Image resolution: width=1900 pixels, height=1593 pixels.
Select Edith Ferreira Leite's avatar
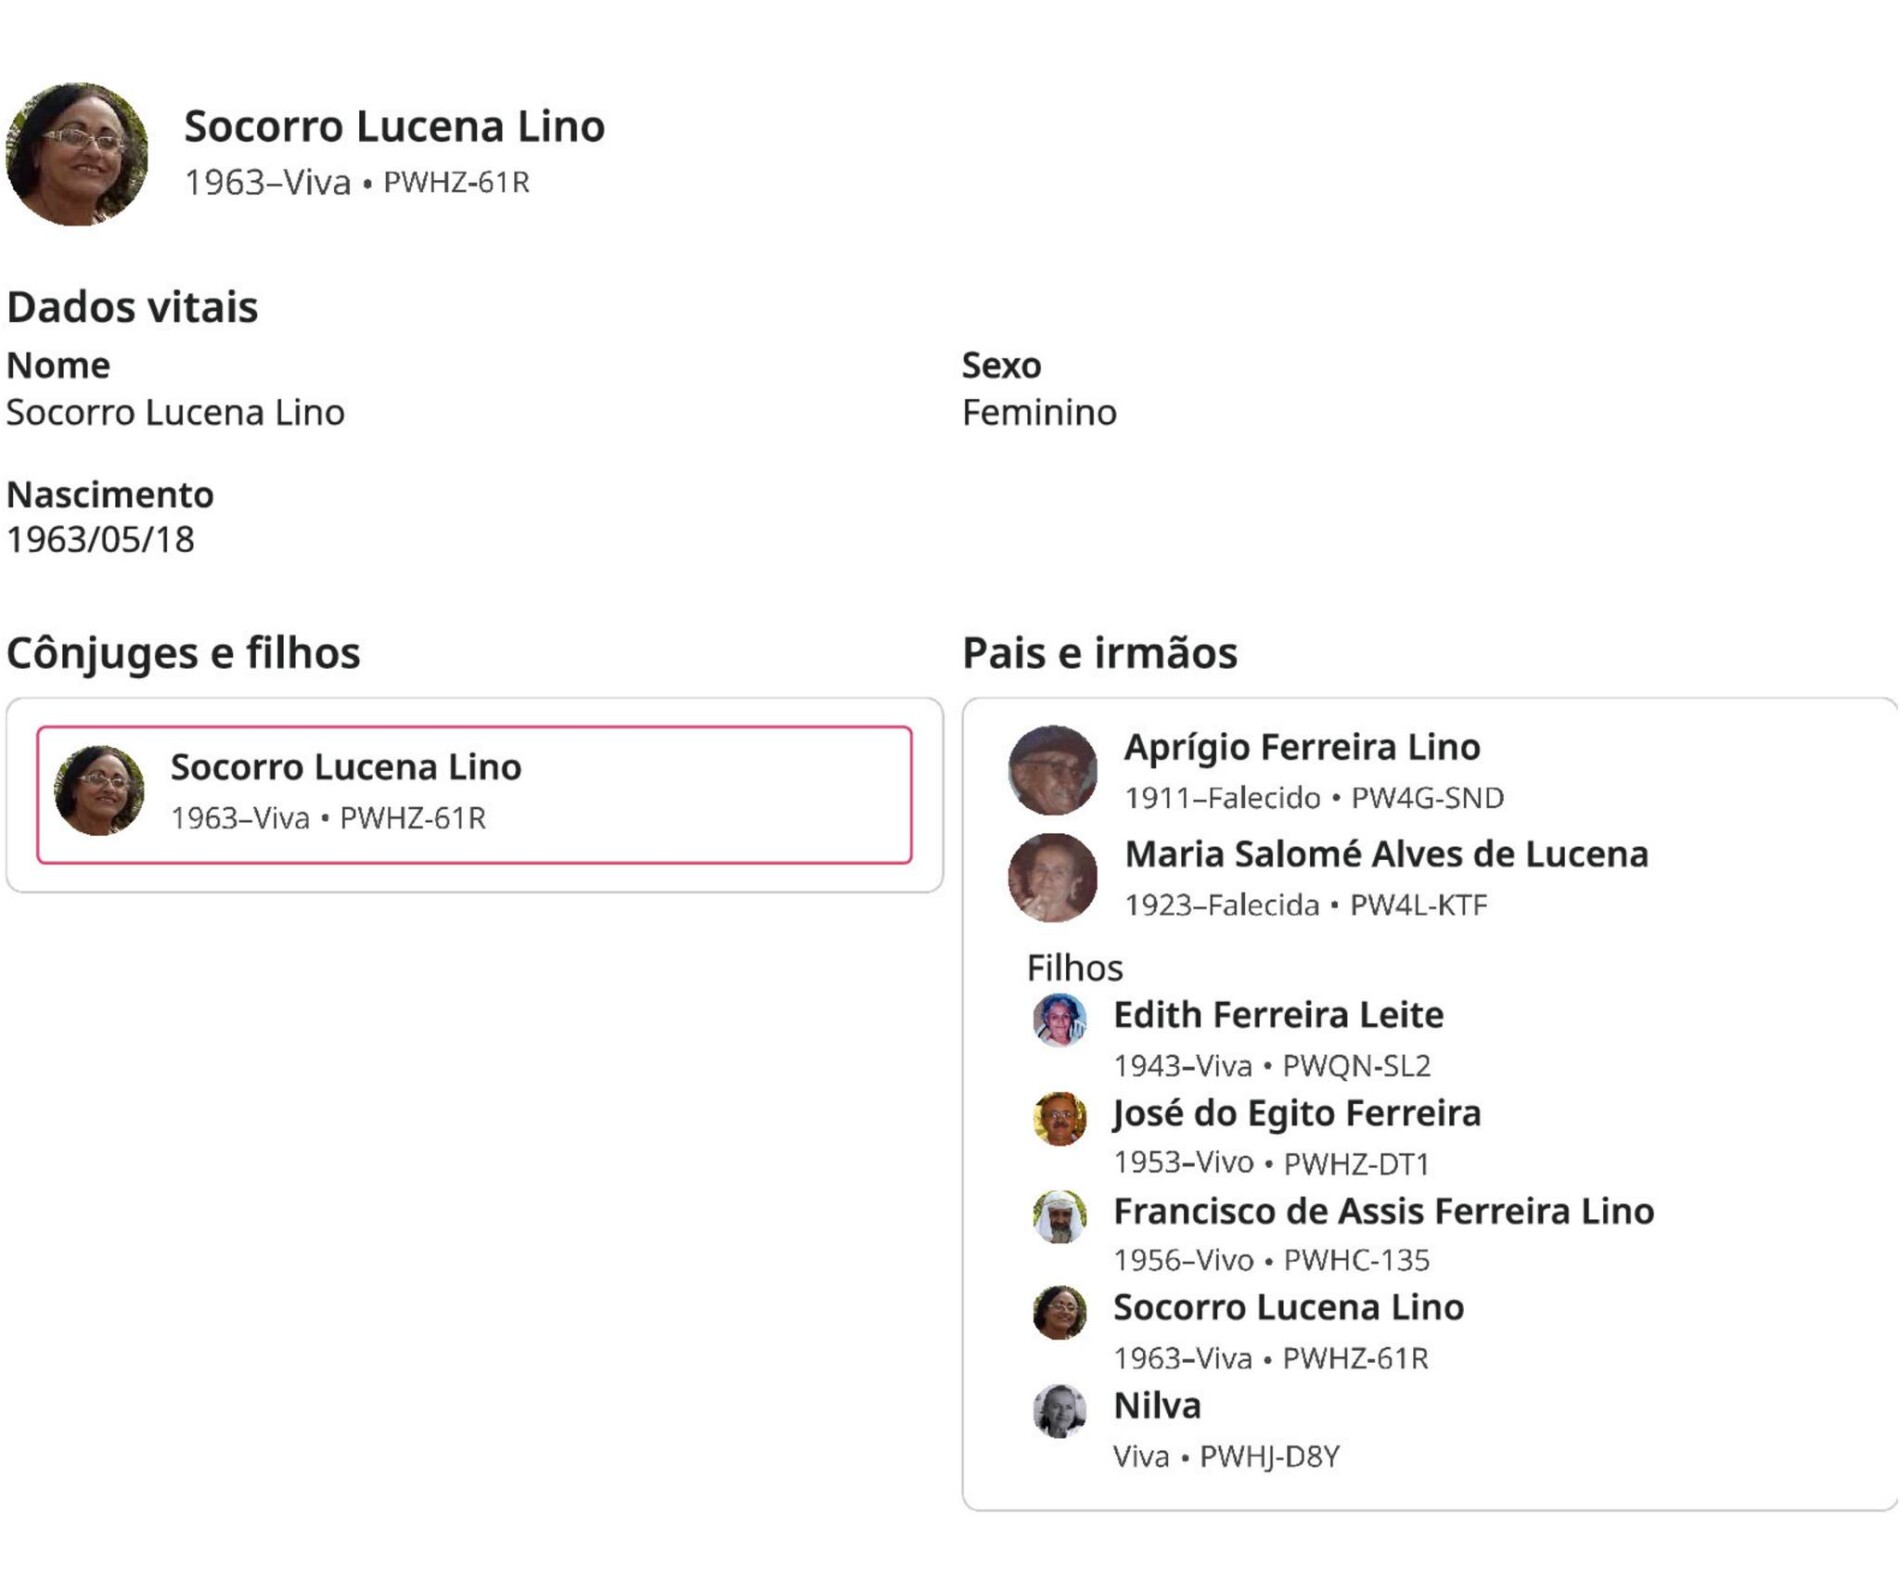coord(1059,1021)
